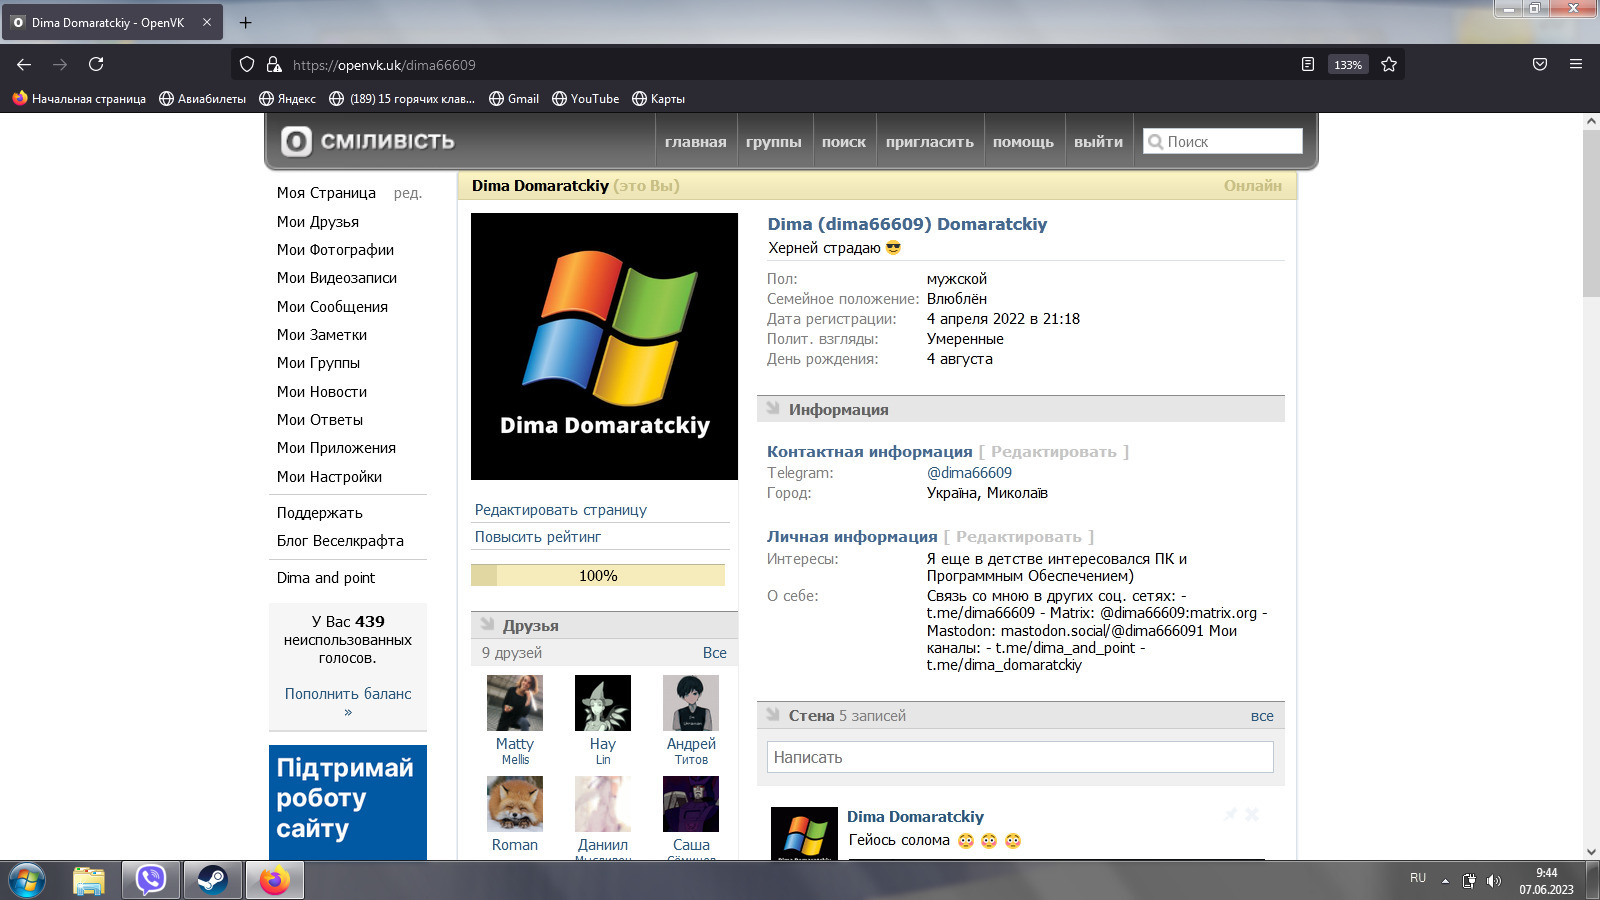Open Firefox hamburger menu

click(x=1576, y=65)
